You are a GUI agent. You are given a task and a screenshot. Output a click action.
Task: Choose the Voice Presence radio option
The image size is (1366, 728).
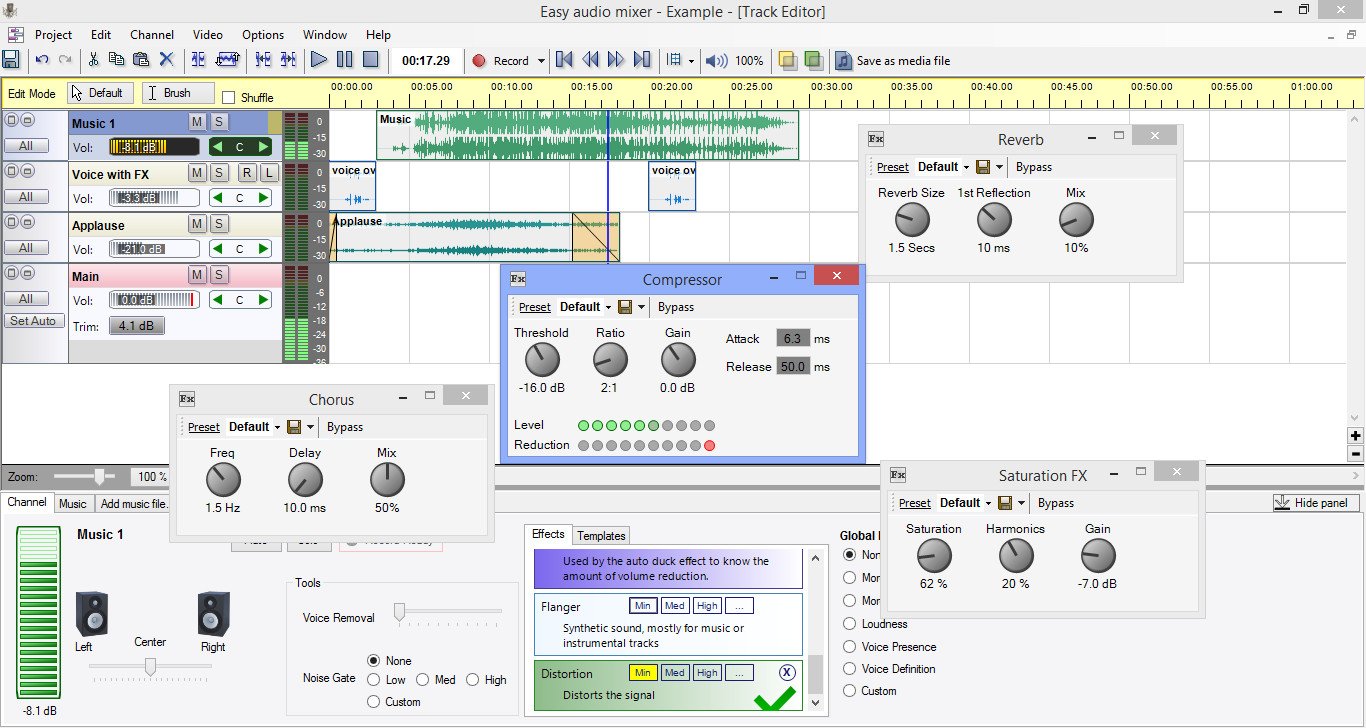coord(850,647)
